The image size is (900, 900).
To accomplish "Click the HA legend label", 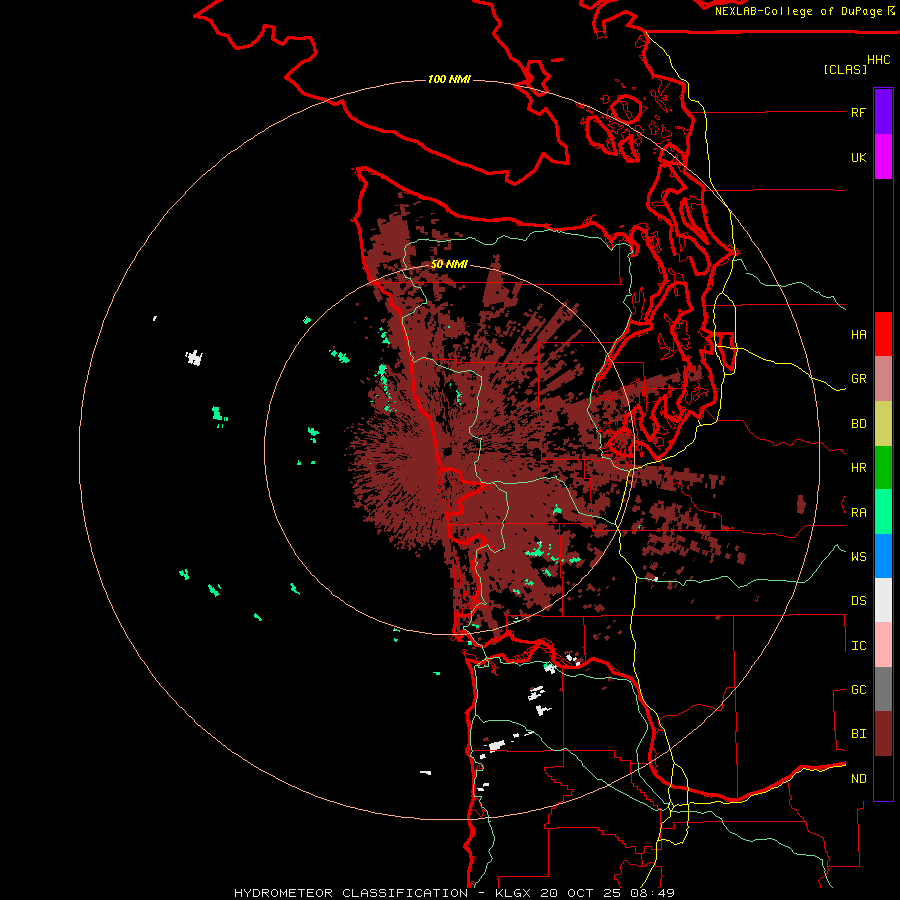I will (858, 334).
